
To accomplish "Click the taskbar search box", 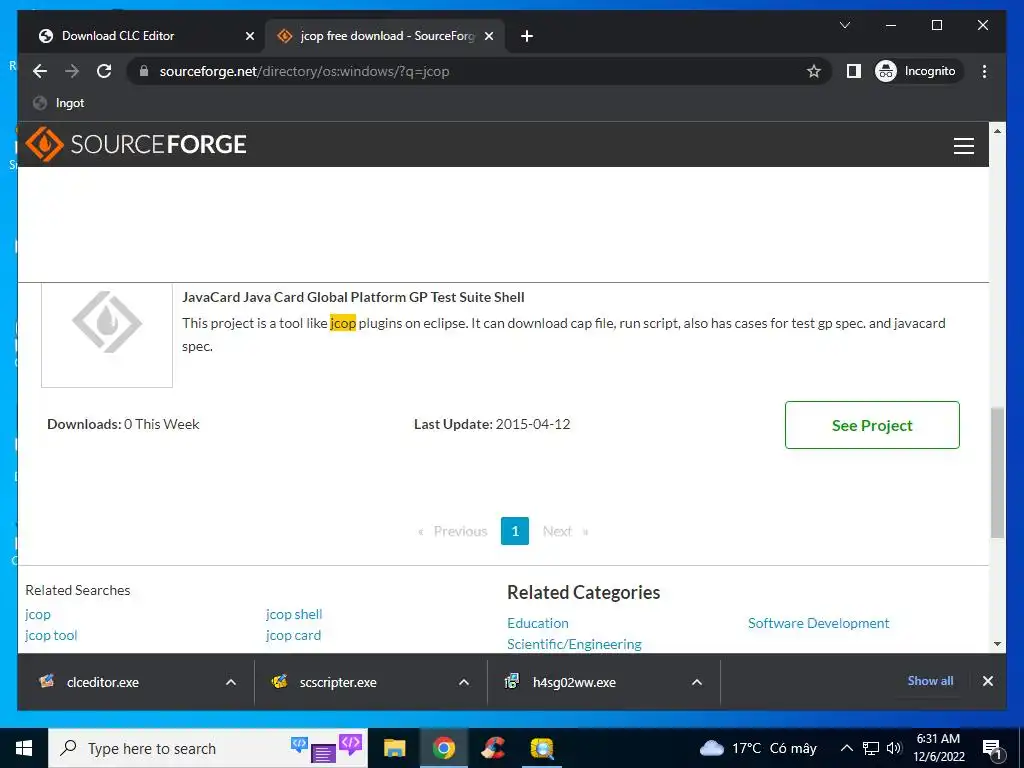I will (x=208, y=748).
